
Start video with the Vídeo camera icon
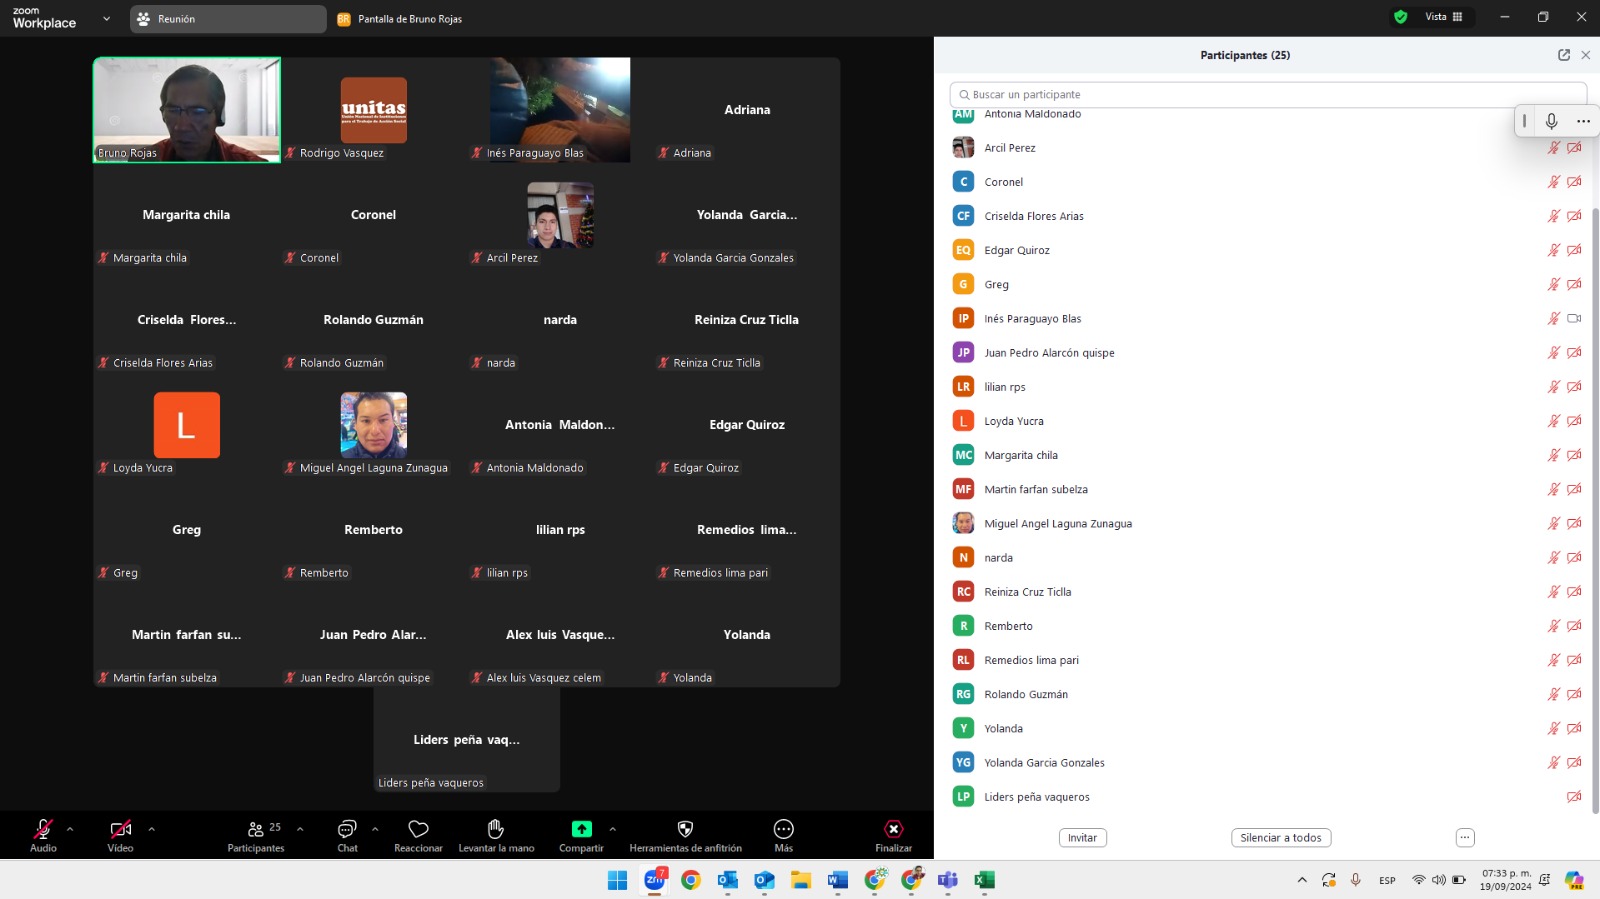pyautogui.click(x=120, y=829)
